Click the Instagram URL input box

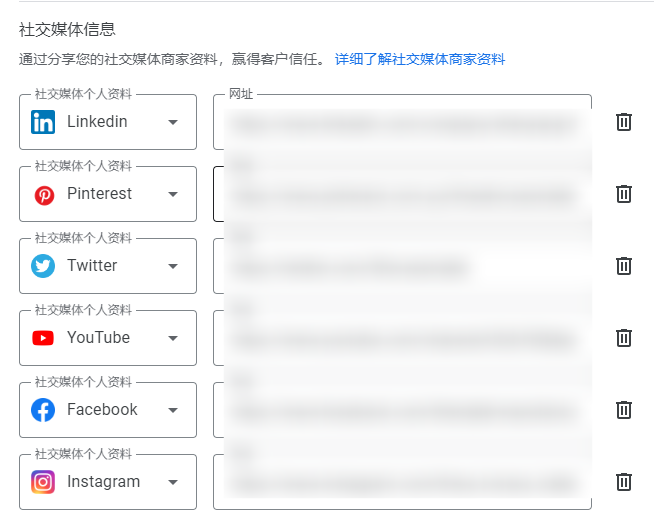(x=402, y=482)
